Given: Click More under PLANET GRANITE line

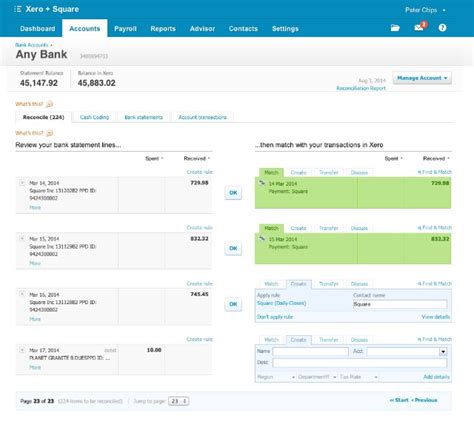Looking at the screenshot, I should point(35,367).
